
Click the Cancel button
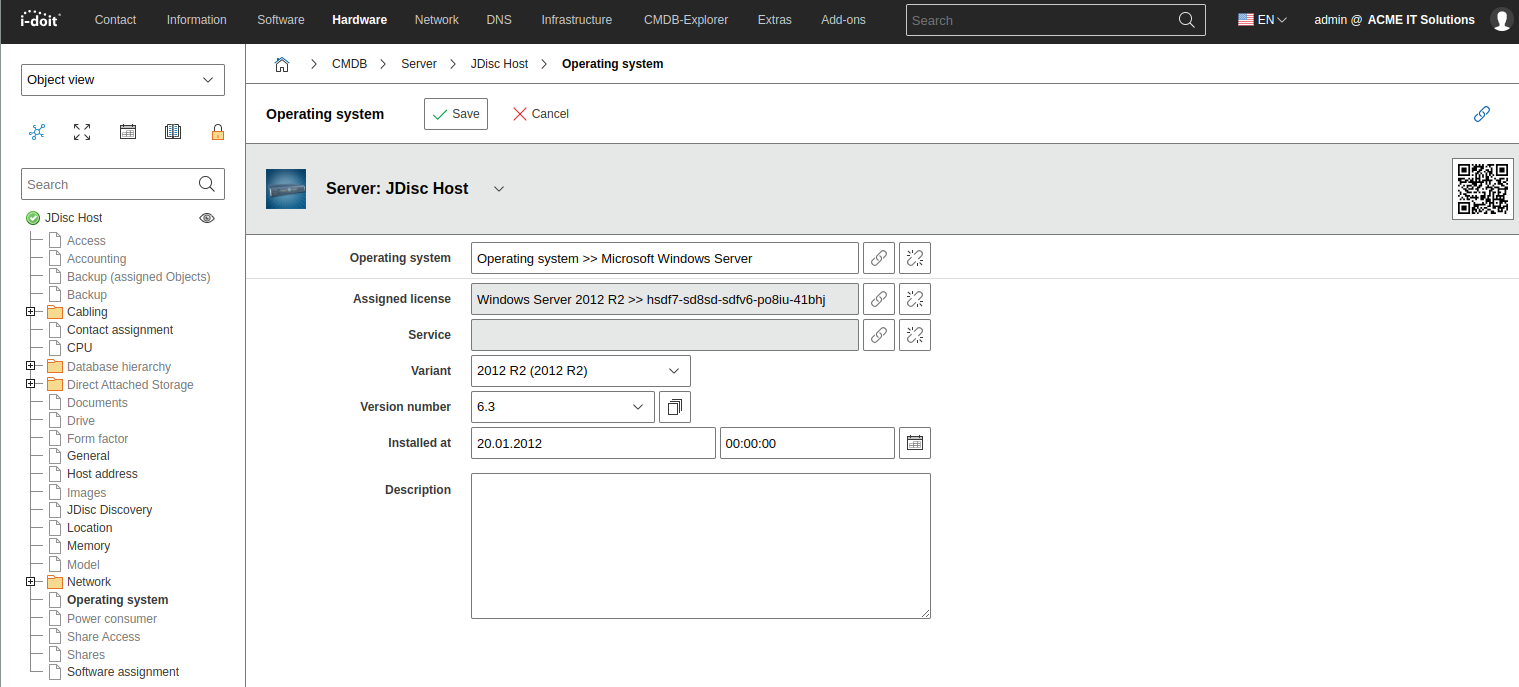[x=540, y=114]
